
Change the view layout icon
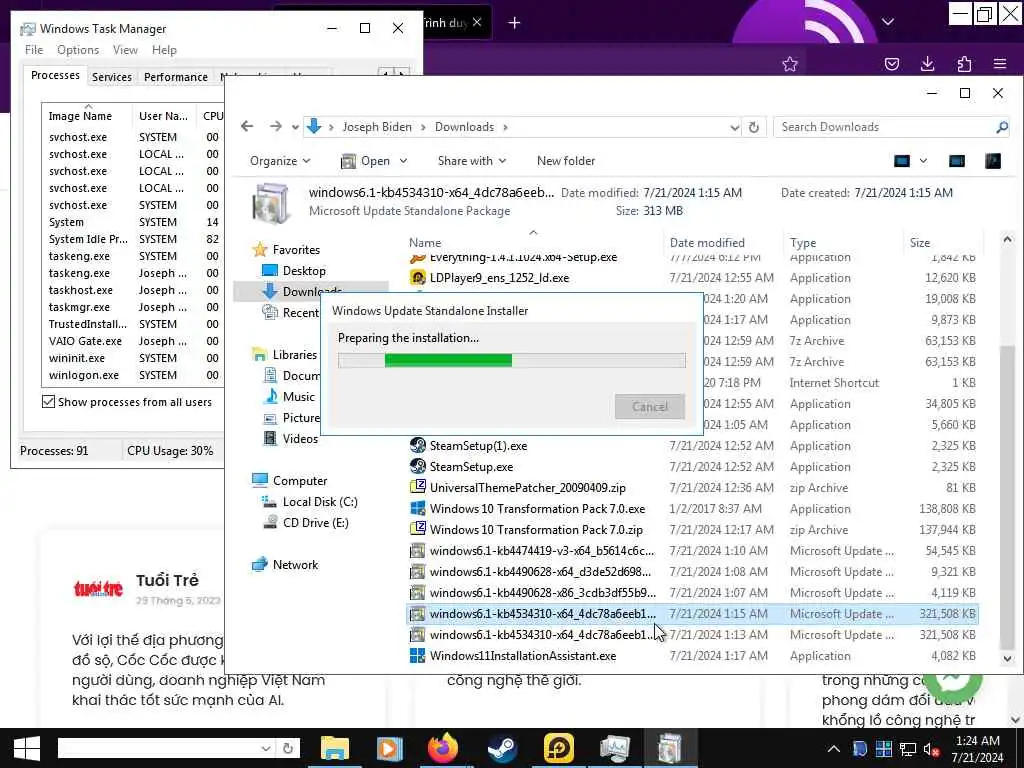pyautogui.click(x=902, y=161)
